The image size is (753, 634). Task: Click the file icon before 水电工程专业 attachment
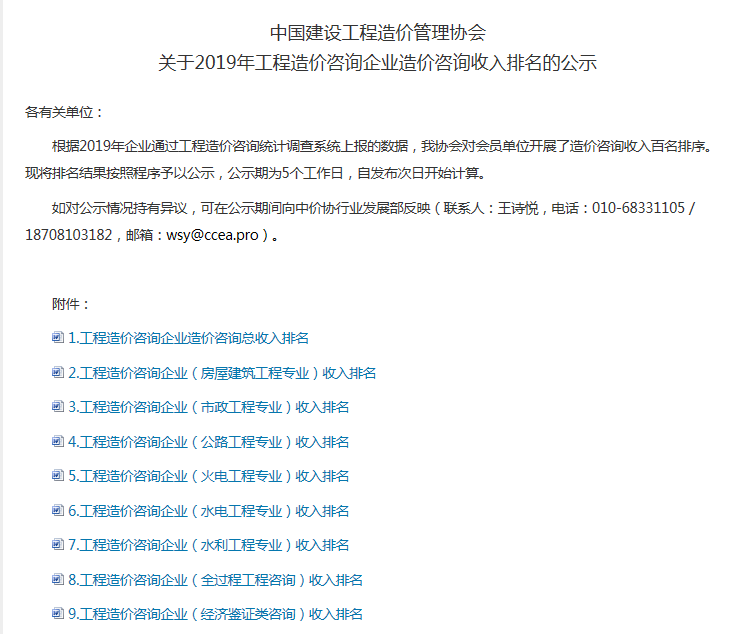[x=57, y=511]
